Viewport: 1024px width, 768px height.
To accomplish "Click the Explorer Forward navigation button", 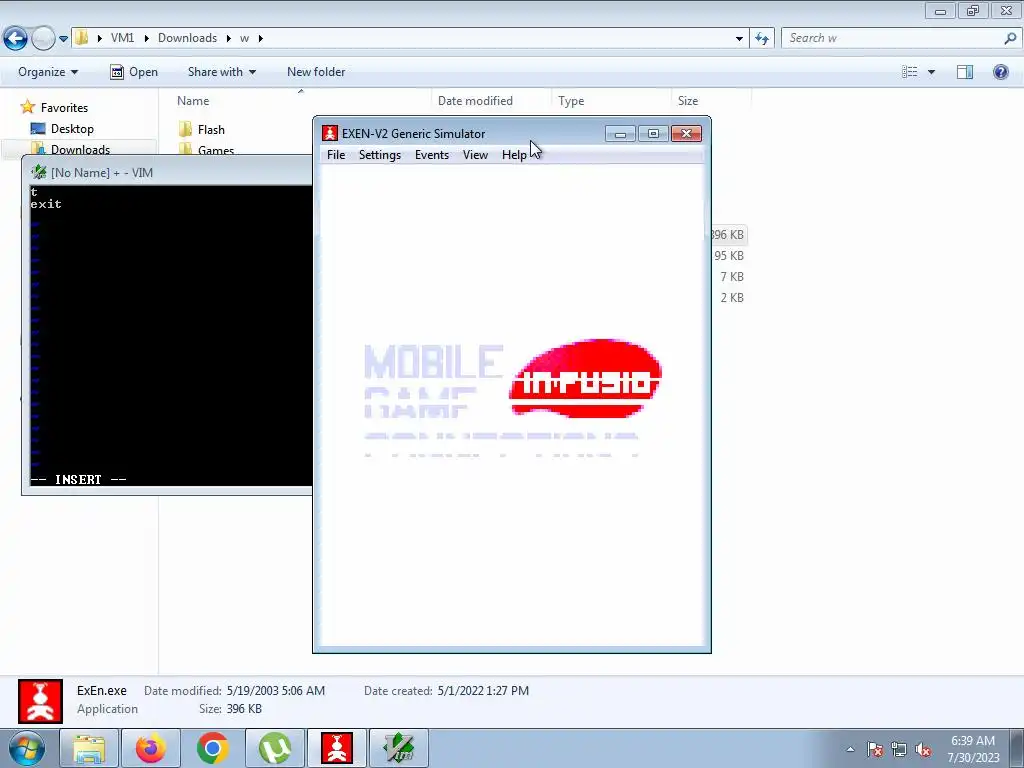I will [43, 39].
